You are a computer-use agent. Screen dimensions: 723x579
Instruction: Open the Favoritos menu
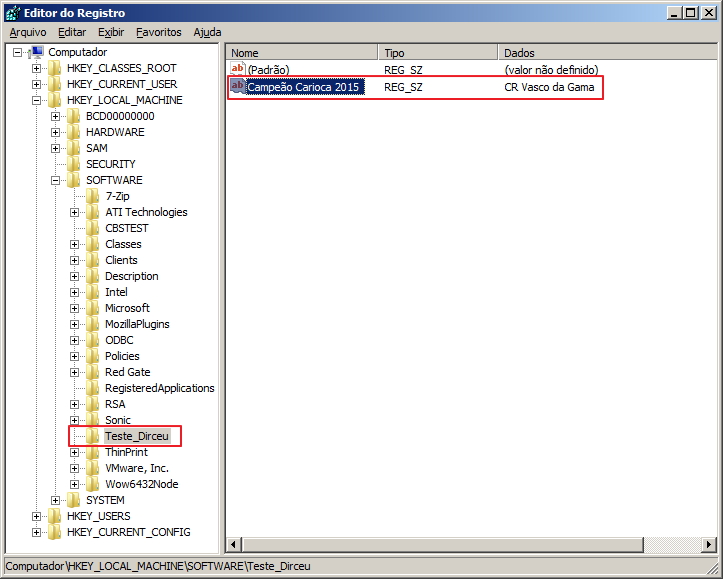tap(159, 32)
